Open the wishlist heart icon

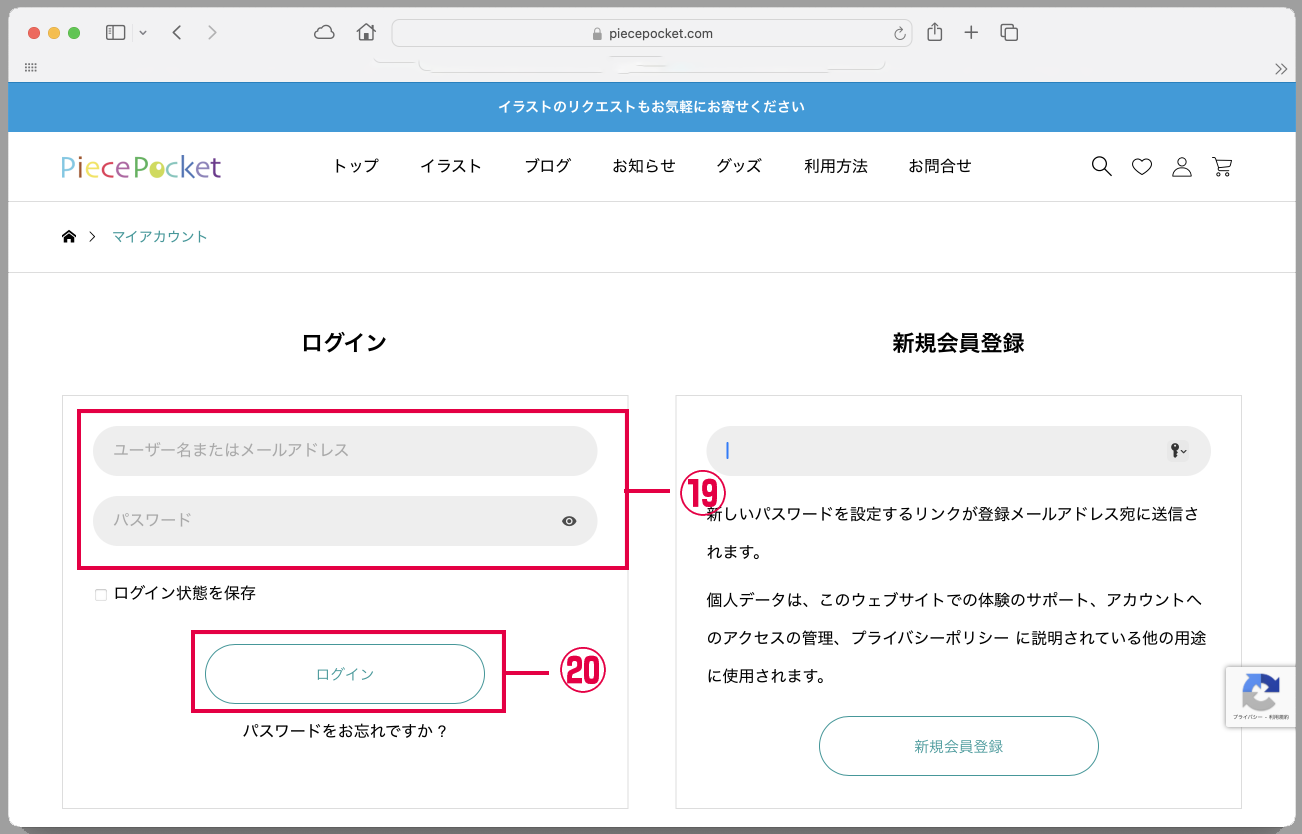[1141, 167]
